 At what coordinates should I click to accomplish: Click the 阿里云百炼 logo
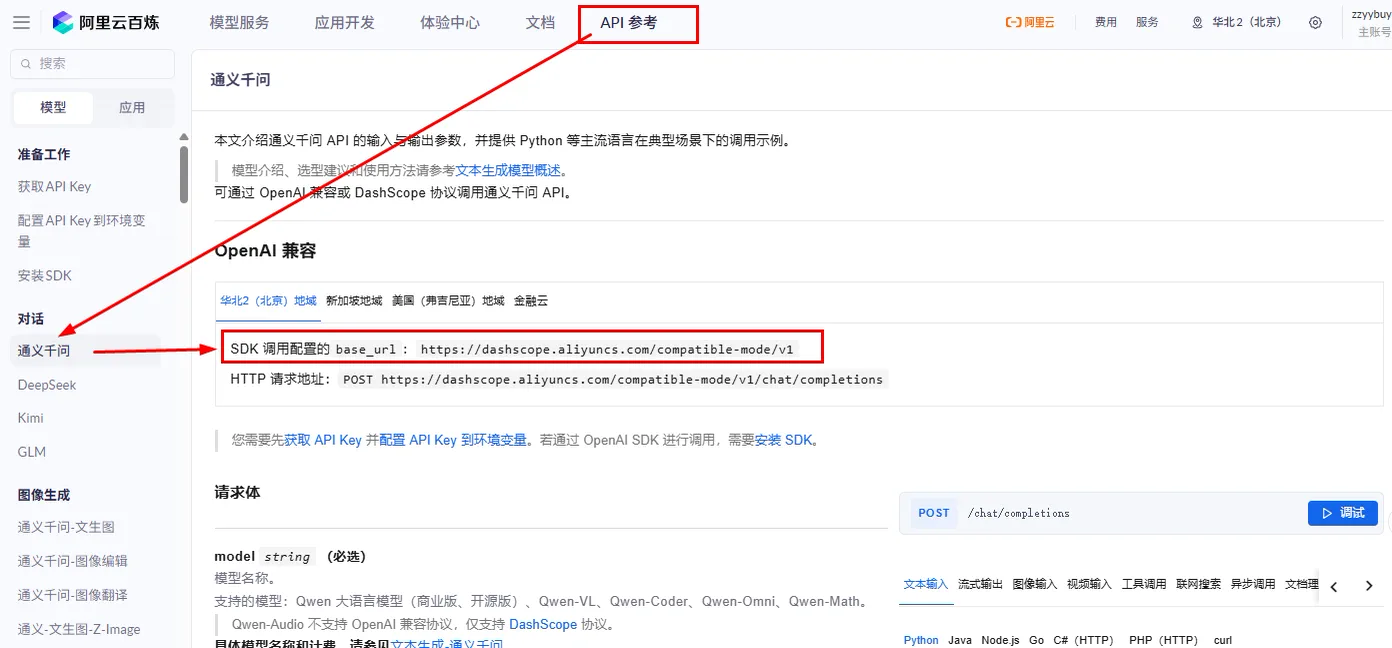click(106, 22)
